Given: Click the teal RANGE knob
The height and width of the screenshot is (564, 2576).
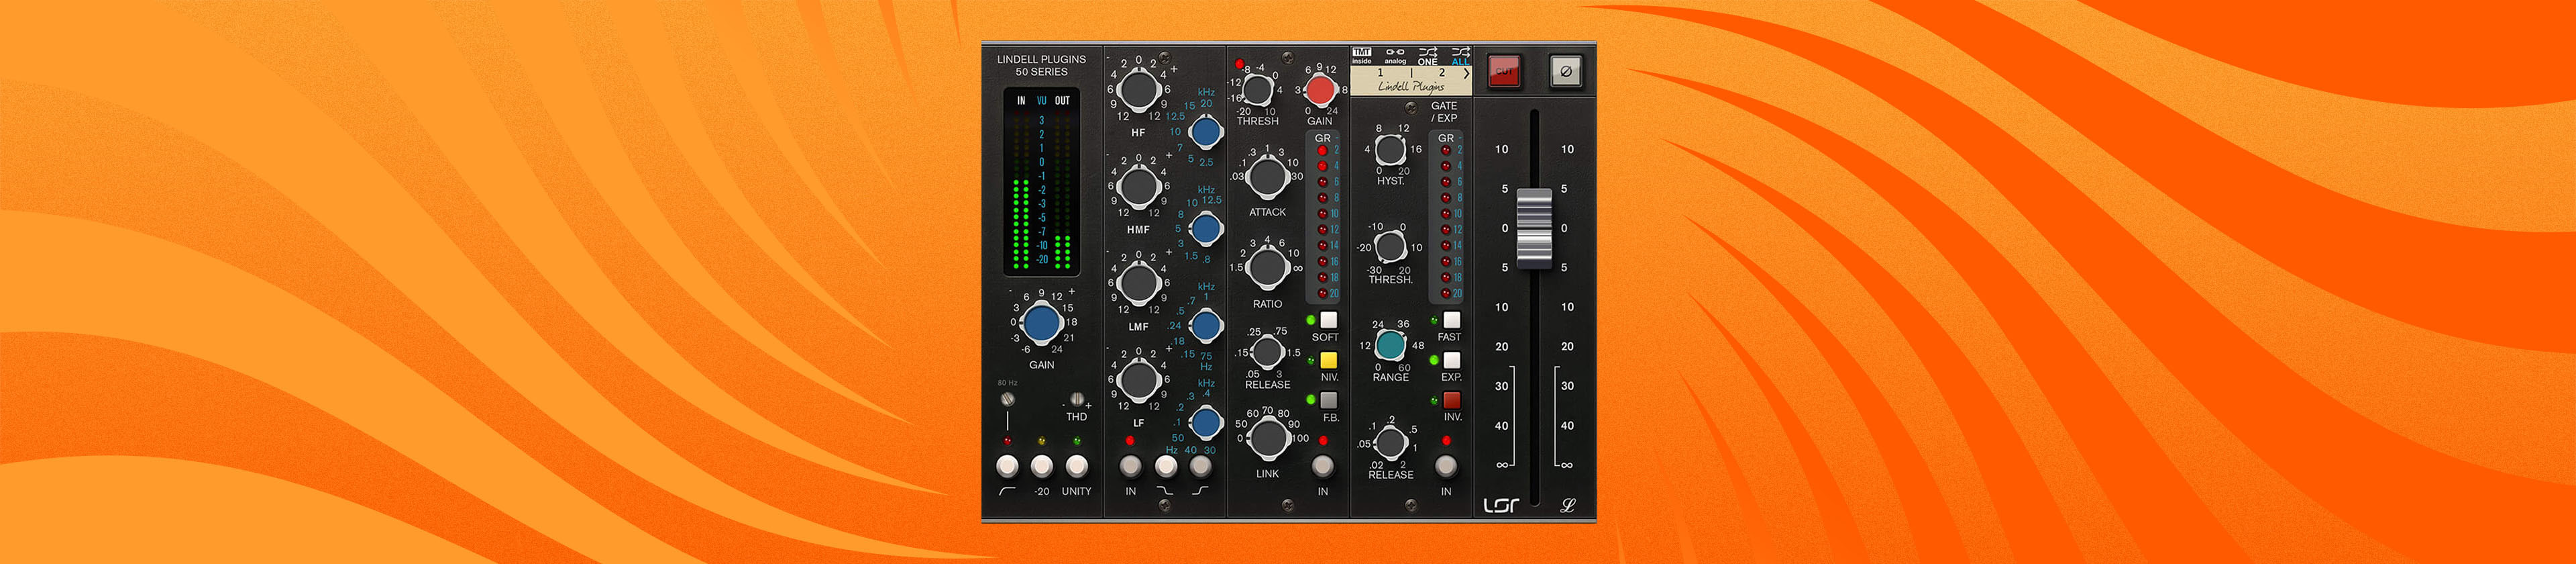Looking at the screenshot, I should (1390, 345).
